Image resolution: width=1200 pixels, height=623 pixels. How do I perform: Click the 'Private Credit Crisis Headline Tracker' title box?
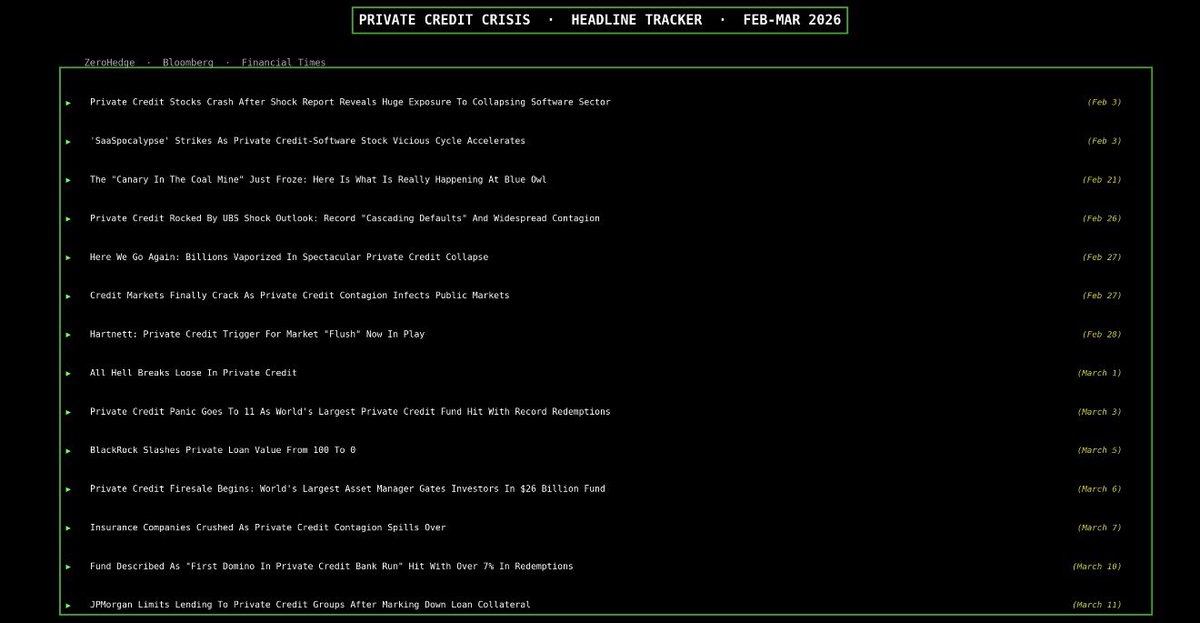click(x=600, y=20)
